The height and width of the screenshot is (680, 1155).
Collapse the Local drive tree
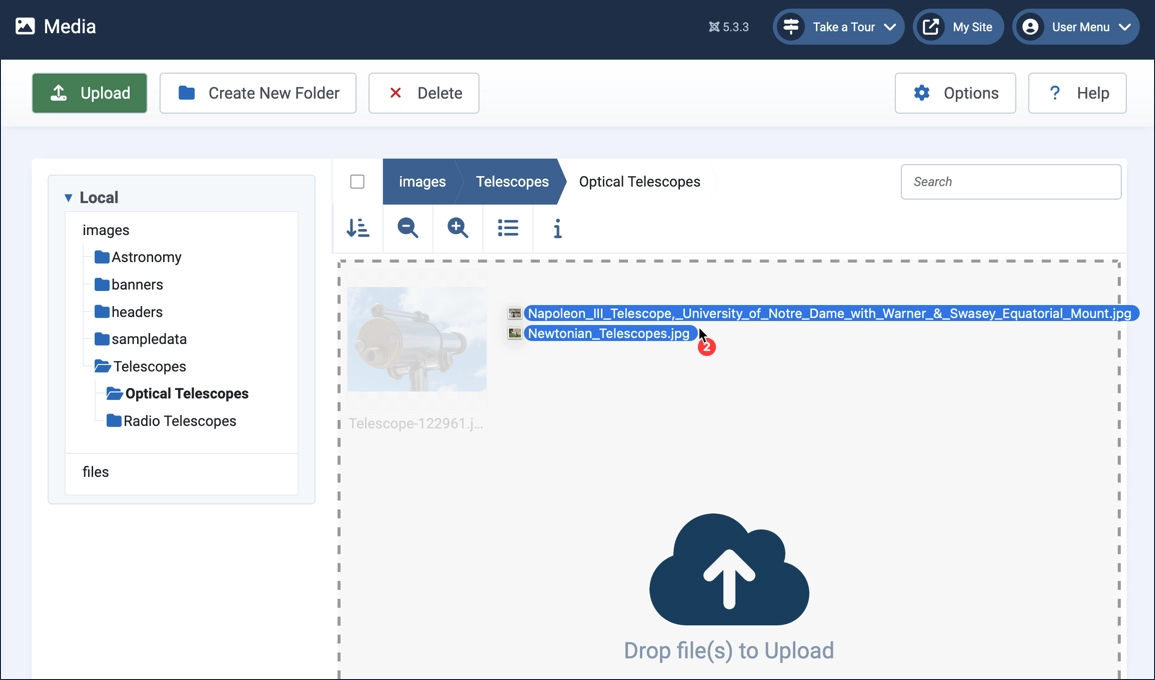(68, 198)
